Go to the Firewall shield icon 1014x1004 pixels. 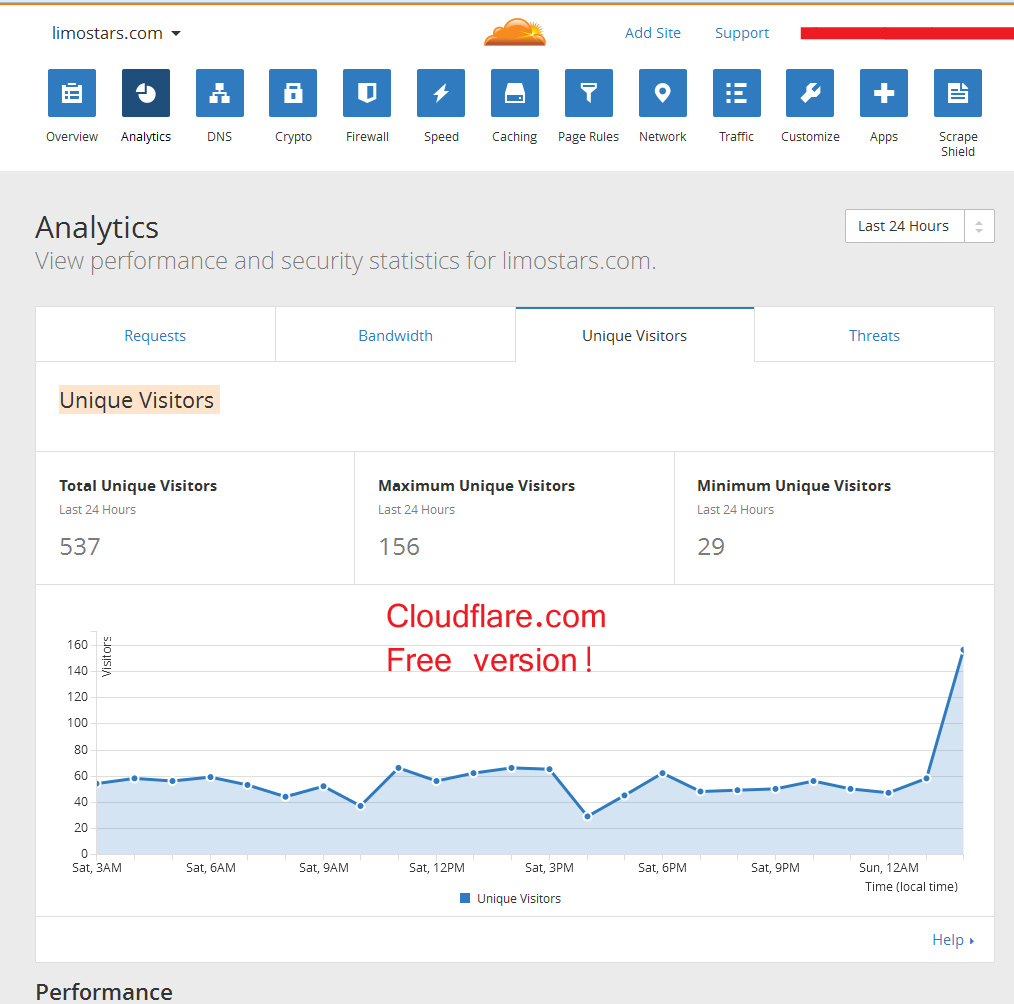pos(367,93)
